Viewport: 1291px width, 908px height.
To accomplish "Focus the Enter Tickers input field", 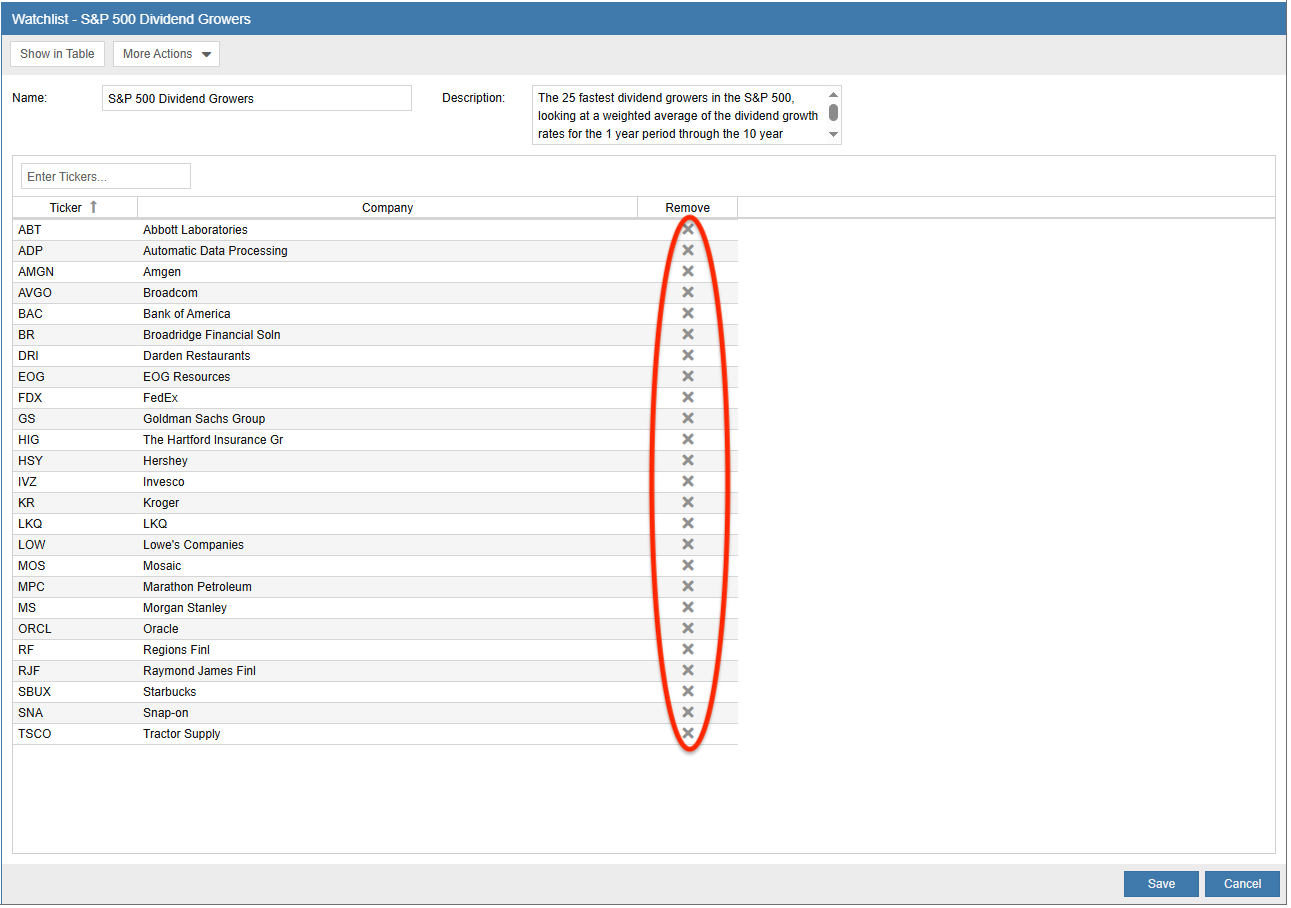I will pos(106,176).
